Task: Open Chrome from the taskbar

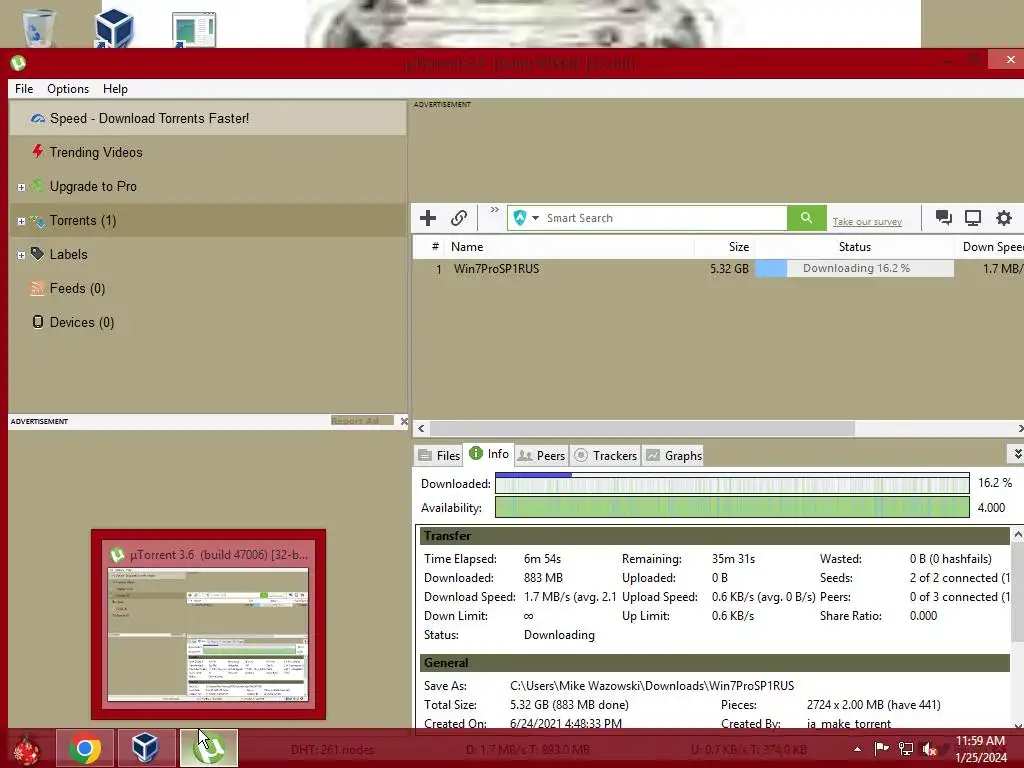Action: pos(84,748)
